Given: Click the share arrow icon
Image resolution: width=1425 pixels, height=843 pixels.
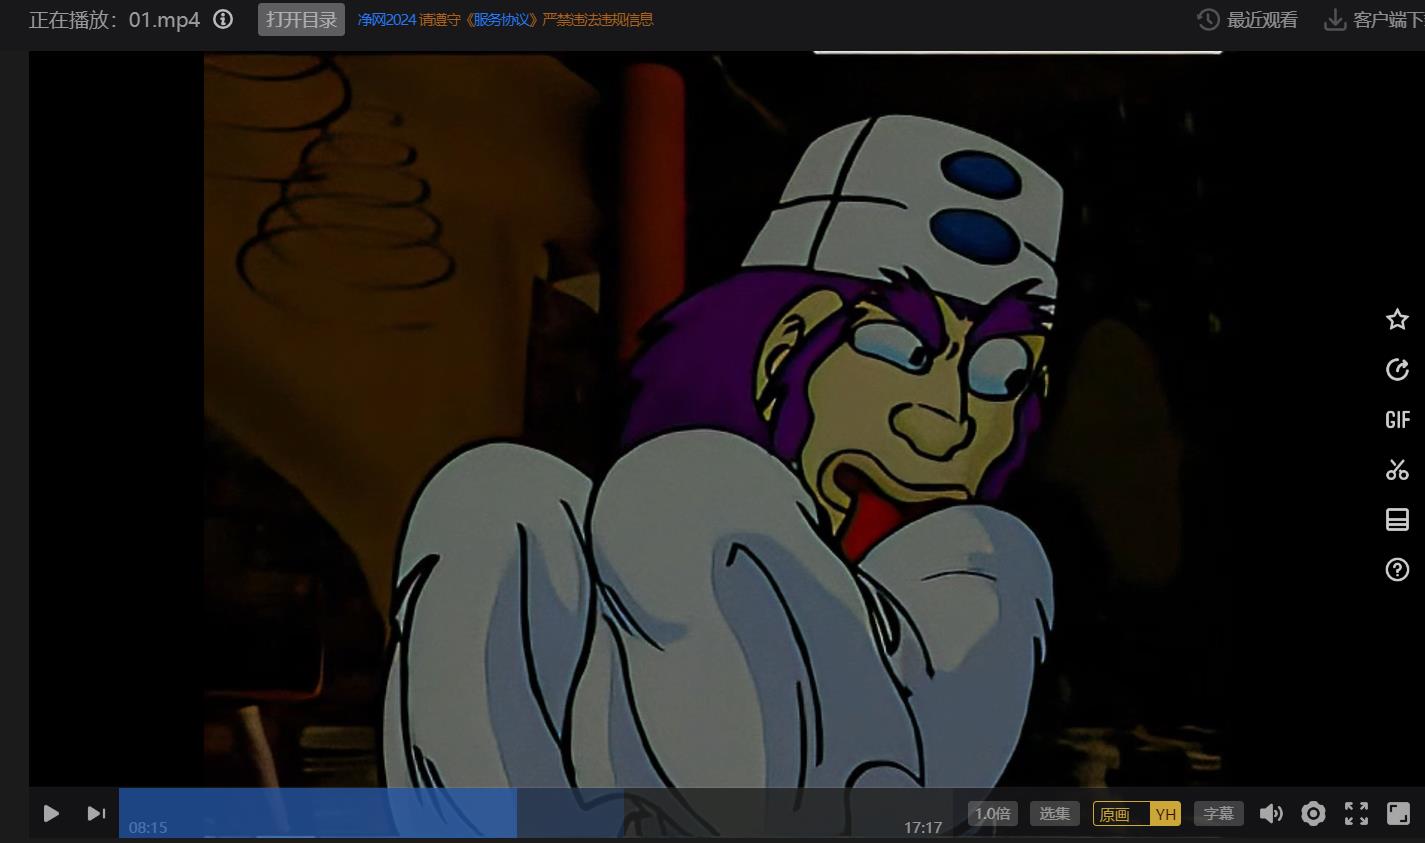Looking at the screenshot, I should click(x=1397, y=370).
